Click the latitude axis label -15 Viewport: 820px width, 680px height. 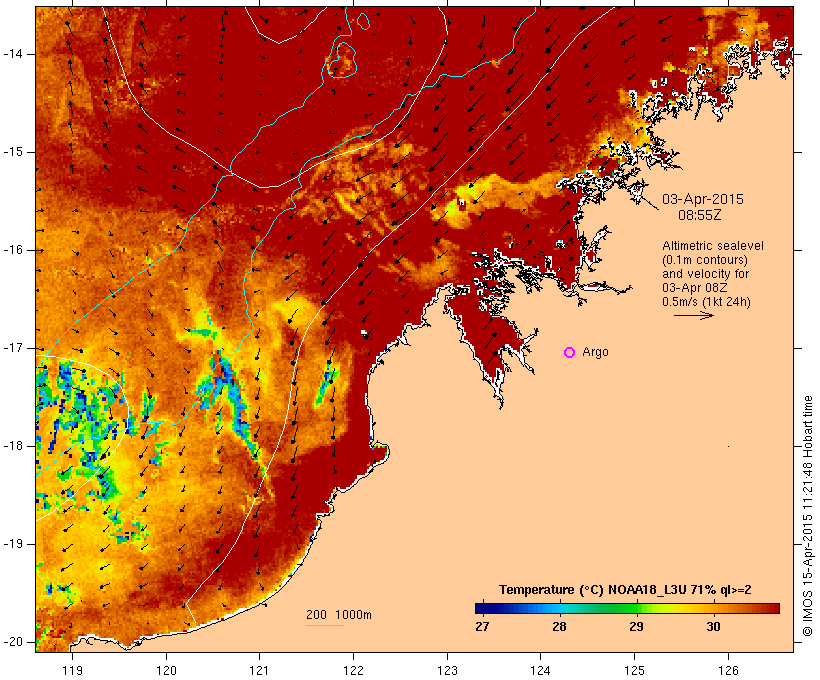[13, 152]
